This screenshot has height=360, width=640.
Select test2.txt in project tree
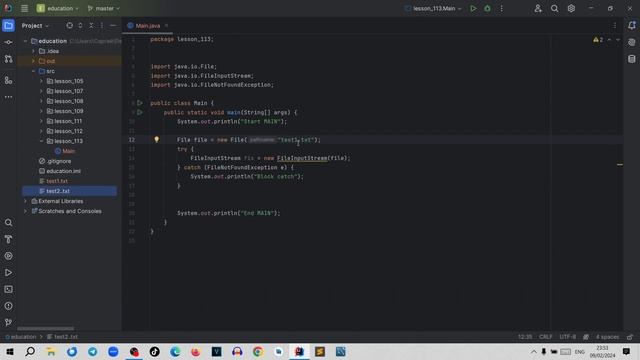click(x=69, y=191)
